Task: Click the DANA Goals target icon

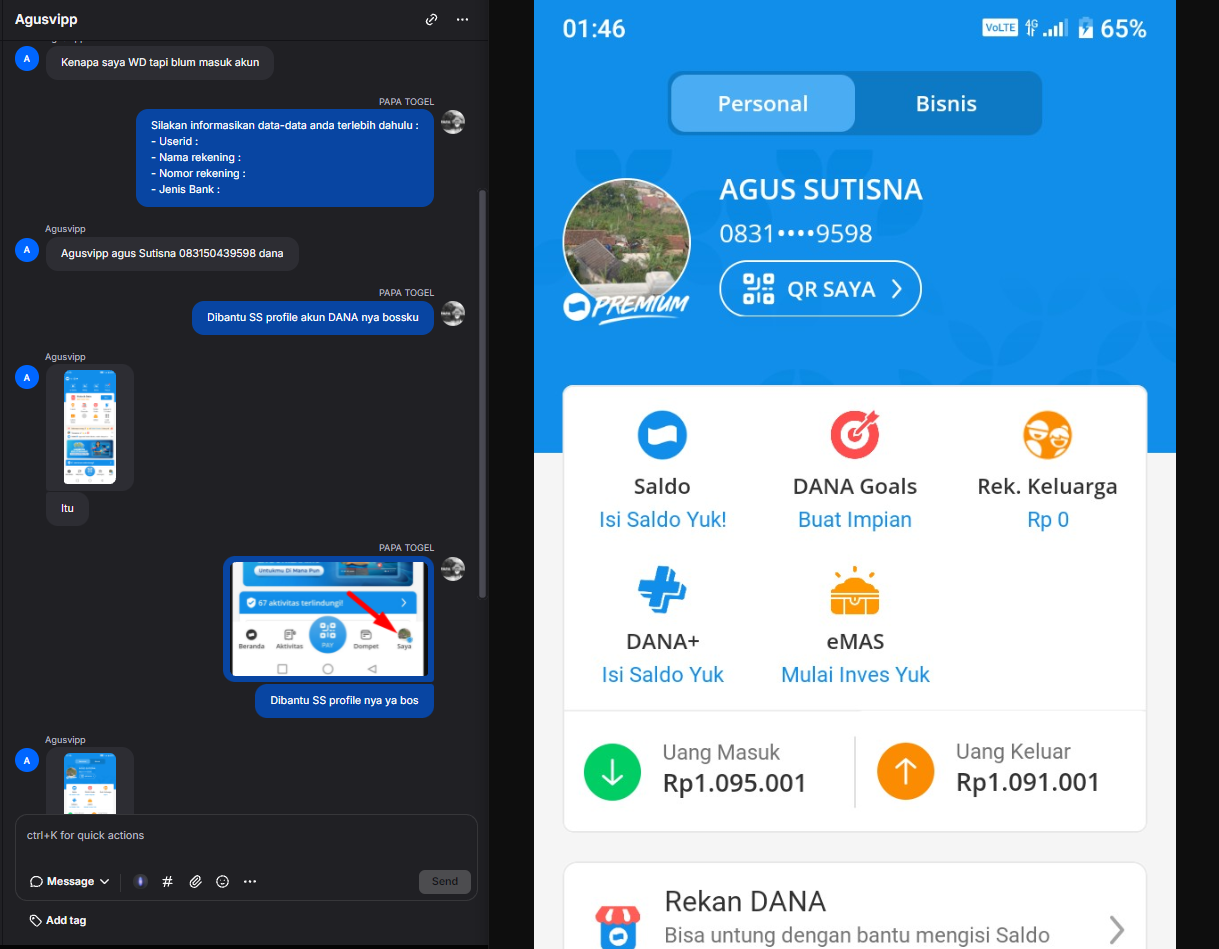Action: (x=855, y=435)
